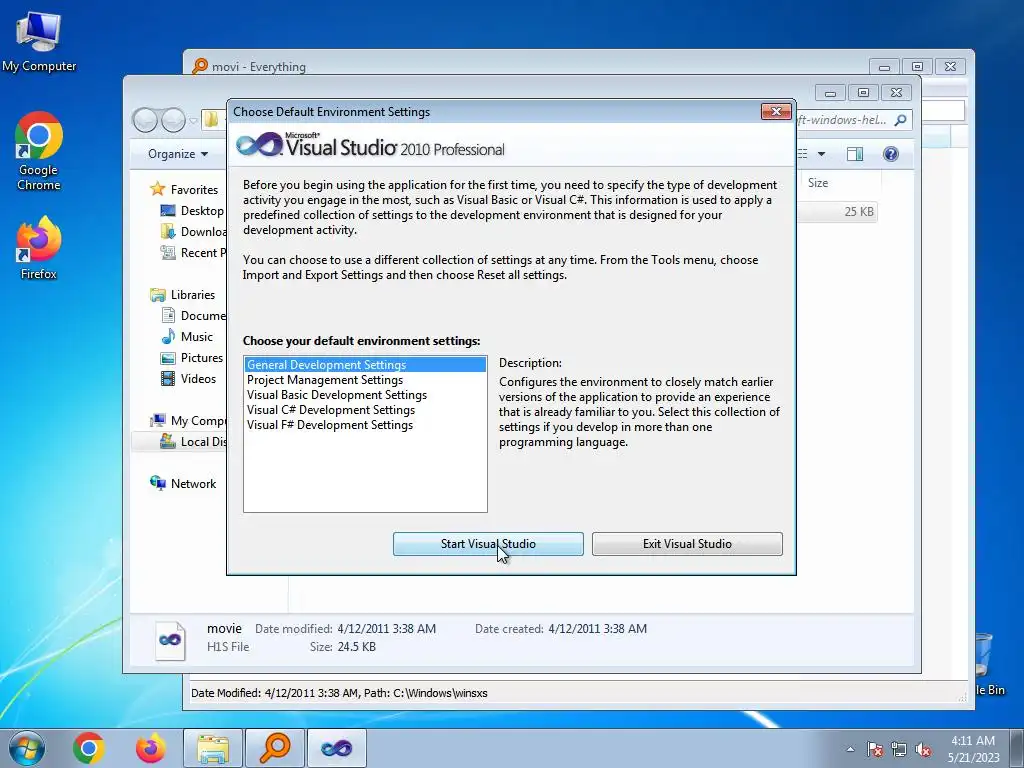The image size is (1024, 768).
Task: Launch Firefox from the taskbar
Action: click(x=150, y=748)
